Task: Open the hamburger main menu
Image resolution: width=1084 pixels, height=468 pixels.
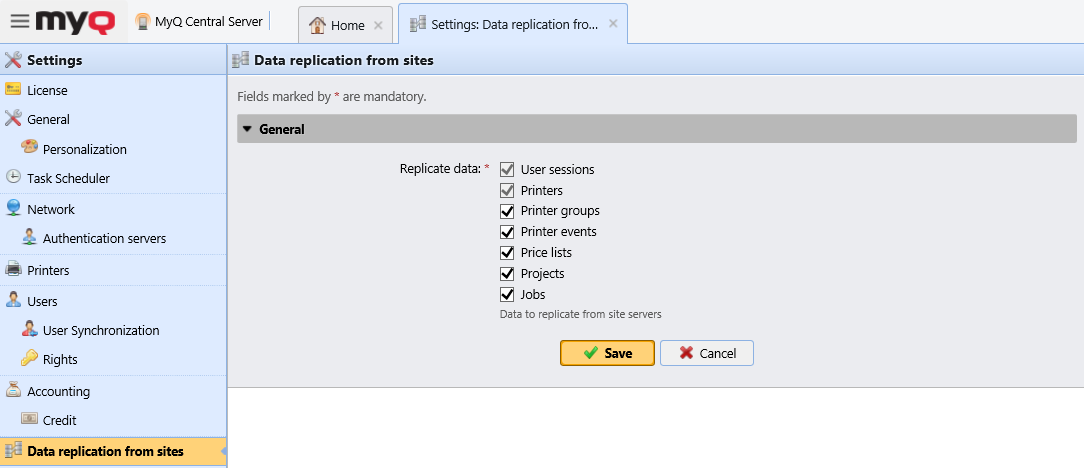Action: pyautogui.click(x=19, y=21)
